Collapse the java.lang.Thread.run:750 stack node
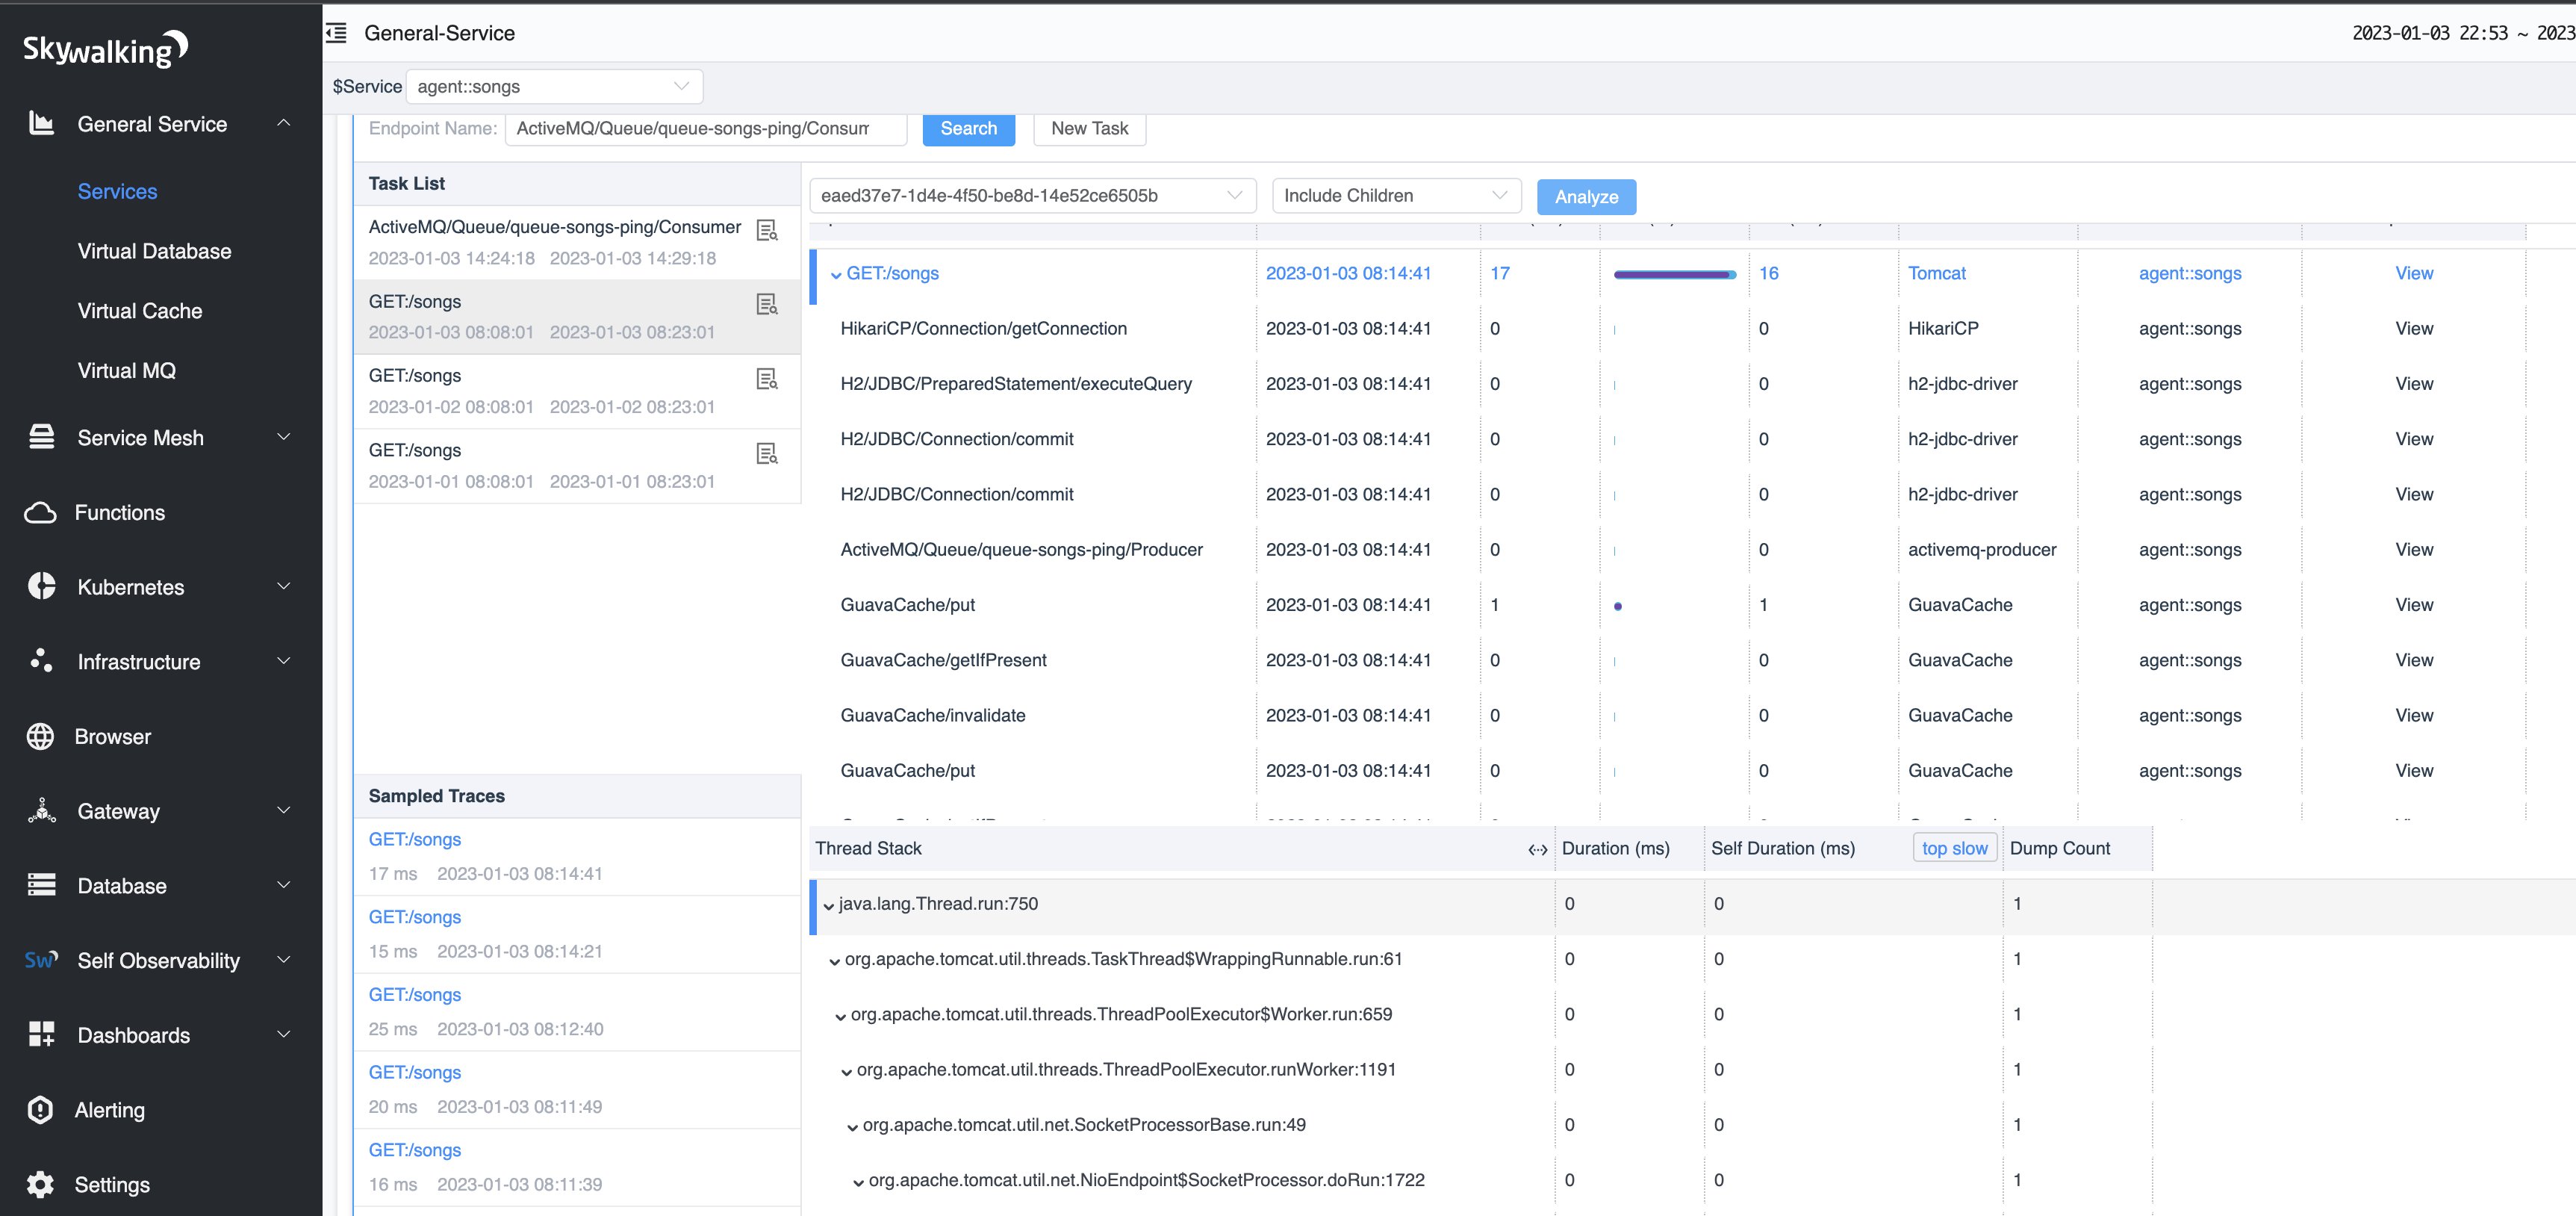Viewport: 2576px width, 1216px height. point(828,905)
